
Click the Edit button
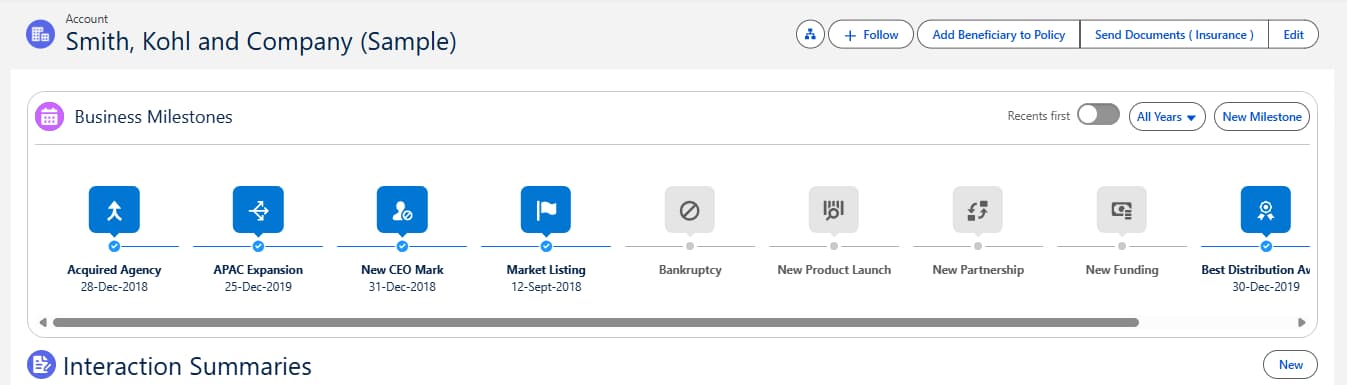[1294, 34]
